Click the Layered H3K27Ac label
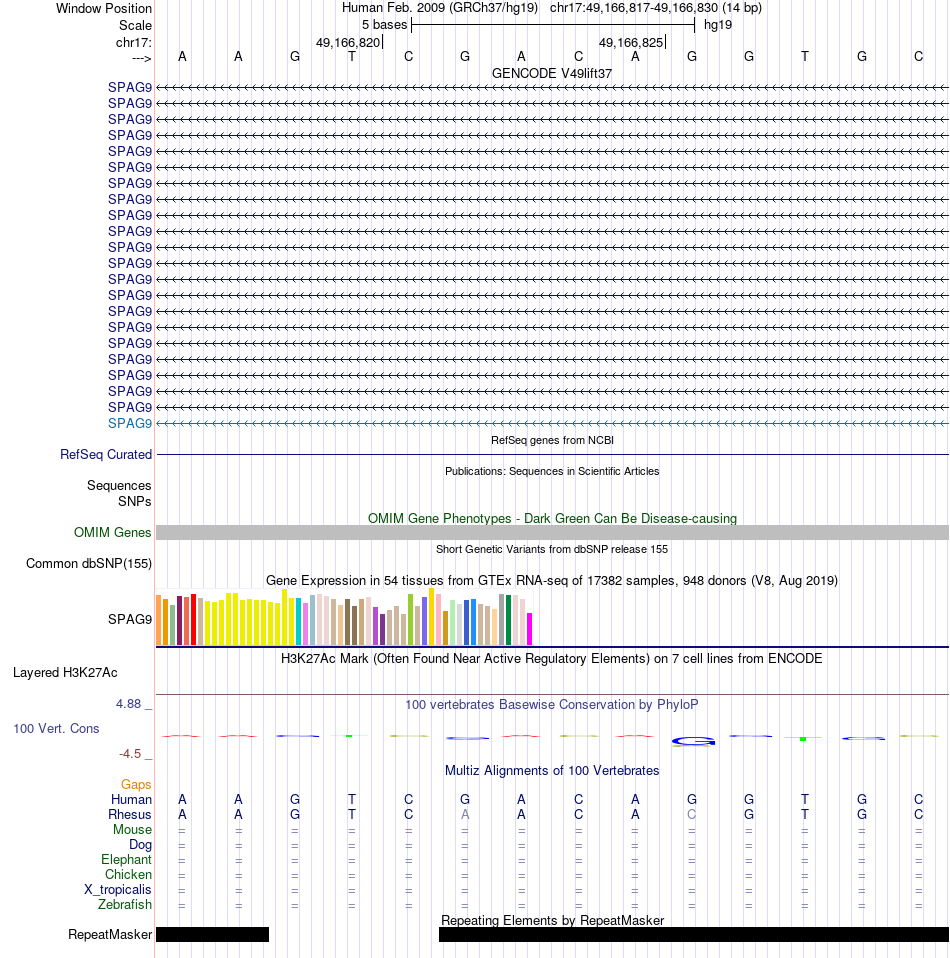 (x=65, y=673)
